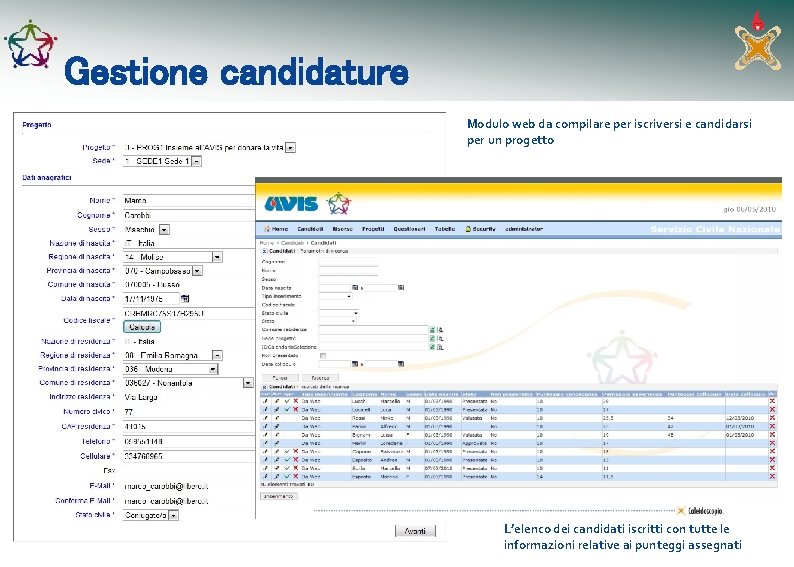The height and width of the screenshot is (567, 794).
Task: Click green check icon in first candidate row
Action: (x=287, y=401)
